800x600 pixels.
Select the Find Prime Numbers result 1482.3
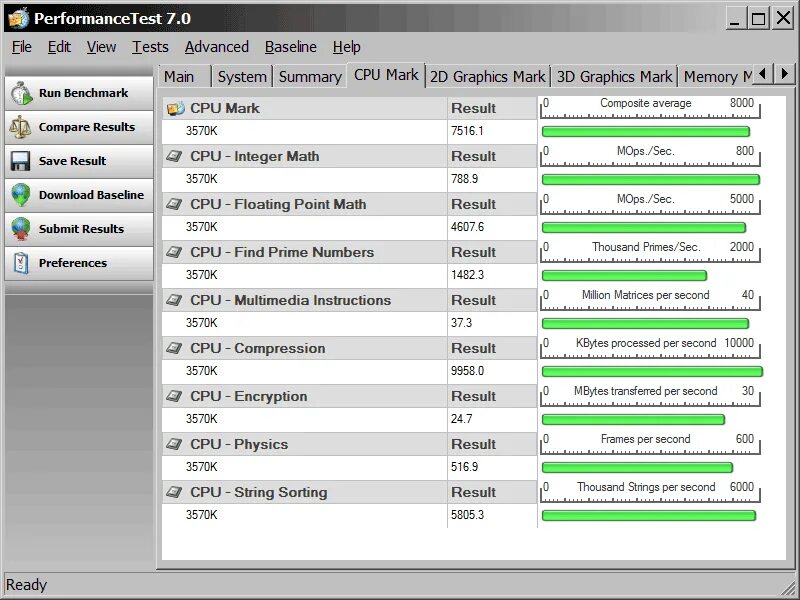click(467, 275)
